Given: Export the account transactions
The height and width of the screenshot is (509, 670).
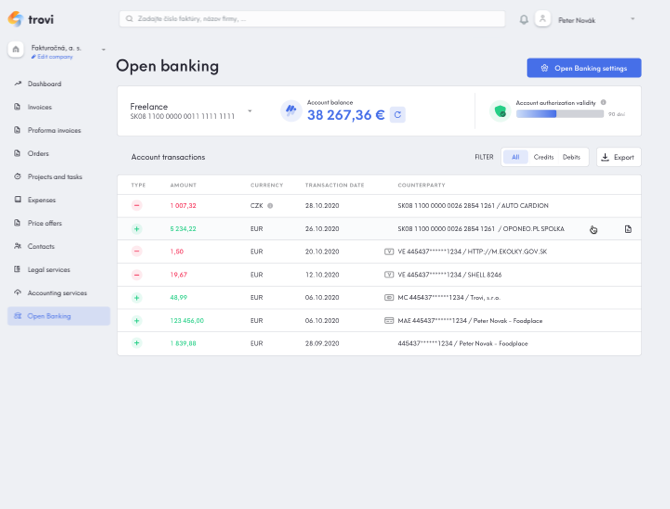Looking at the screenshot, I should click(x=618, y=157).
